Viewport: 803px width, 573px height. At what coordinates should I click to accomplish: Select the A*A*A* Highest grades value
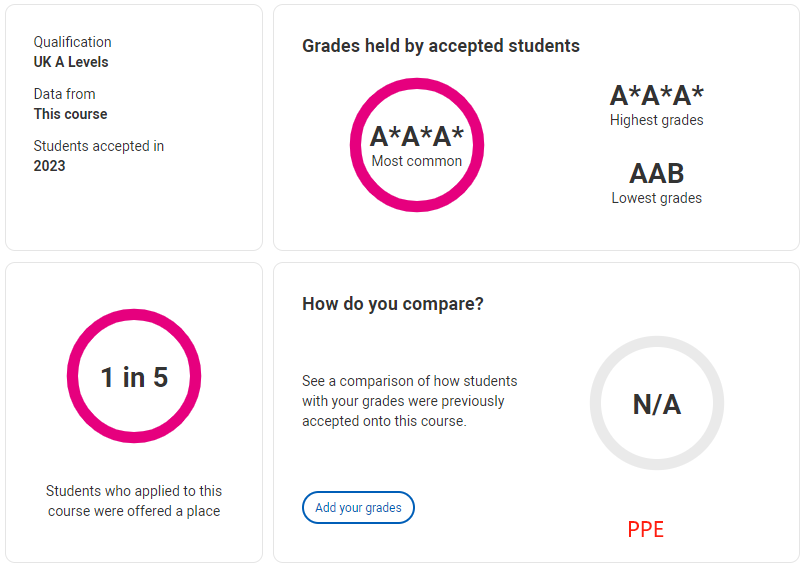point(657,95)
